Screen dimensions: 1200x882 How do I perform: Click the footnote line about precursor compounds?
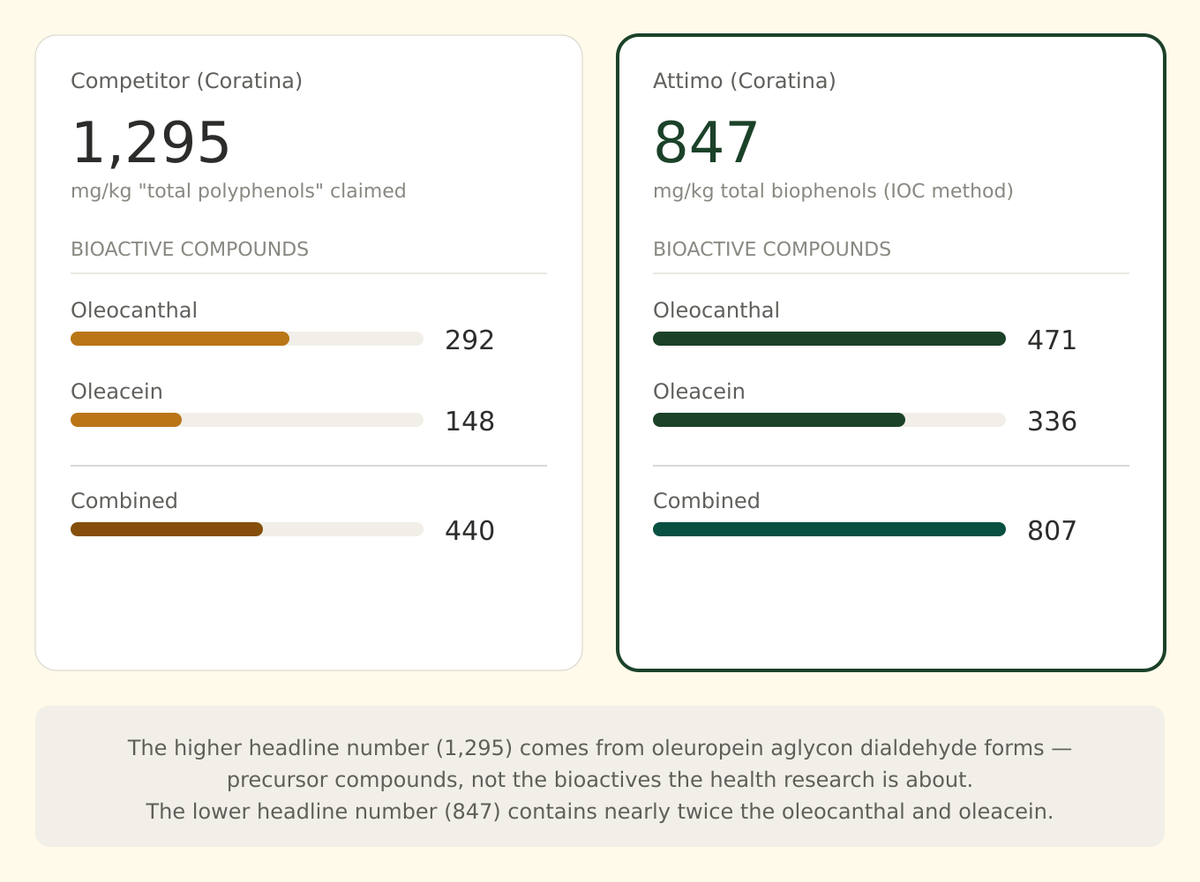click(x=600, y=779)
